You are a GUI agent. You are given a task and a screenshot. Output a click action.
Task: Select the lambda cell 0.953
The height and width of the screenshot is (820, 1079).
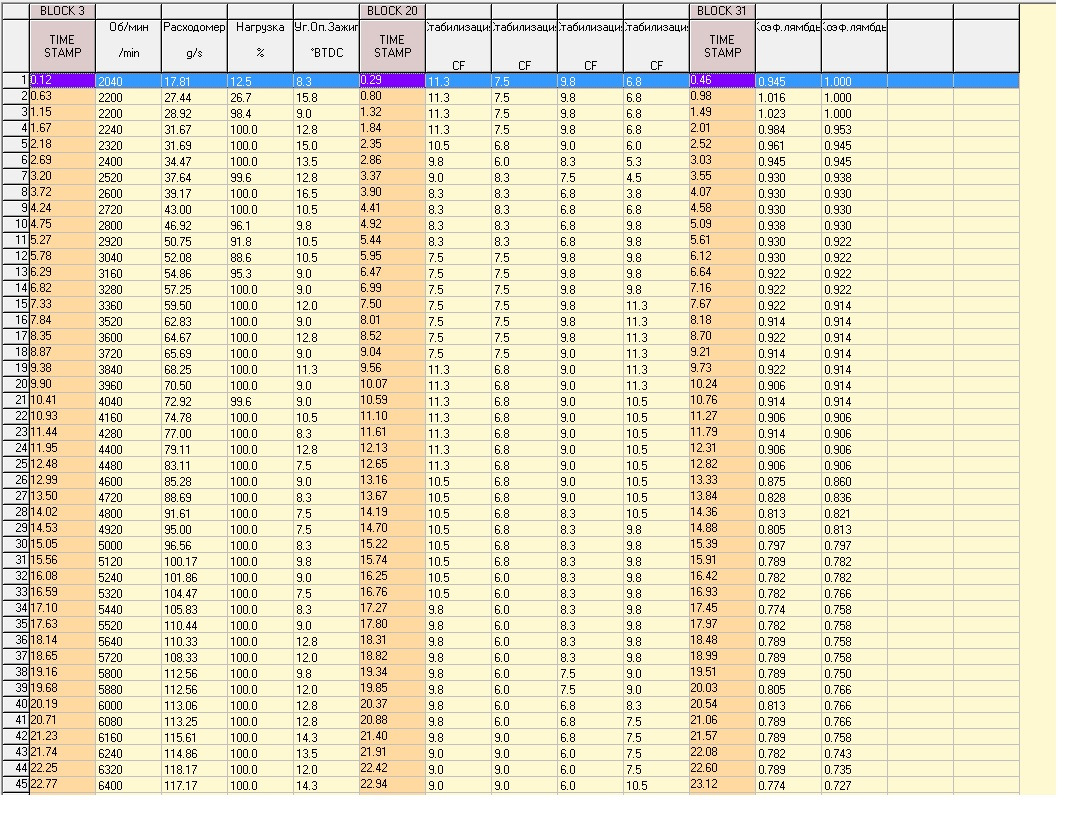[x=854, y=129]
